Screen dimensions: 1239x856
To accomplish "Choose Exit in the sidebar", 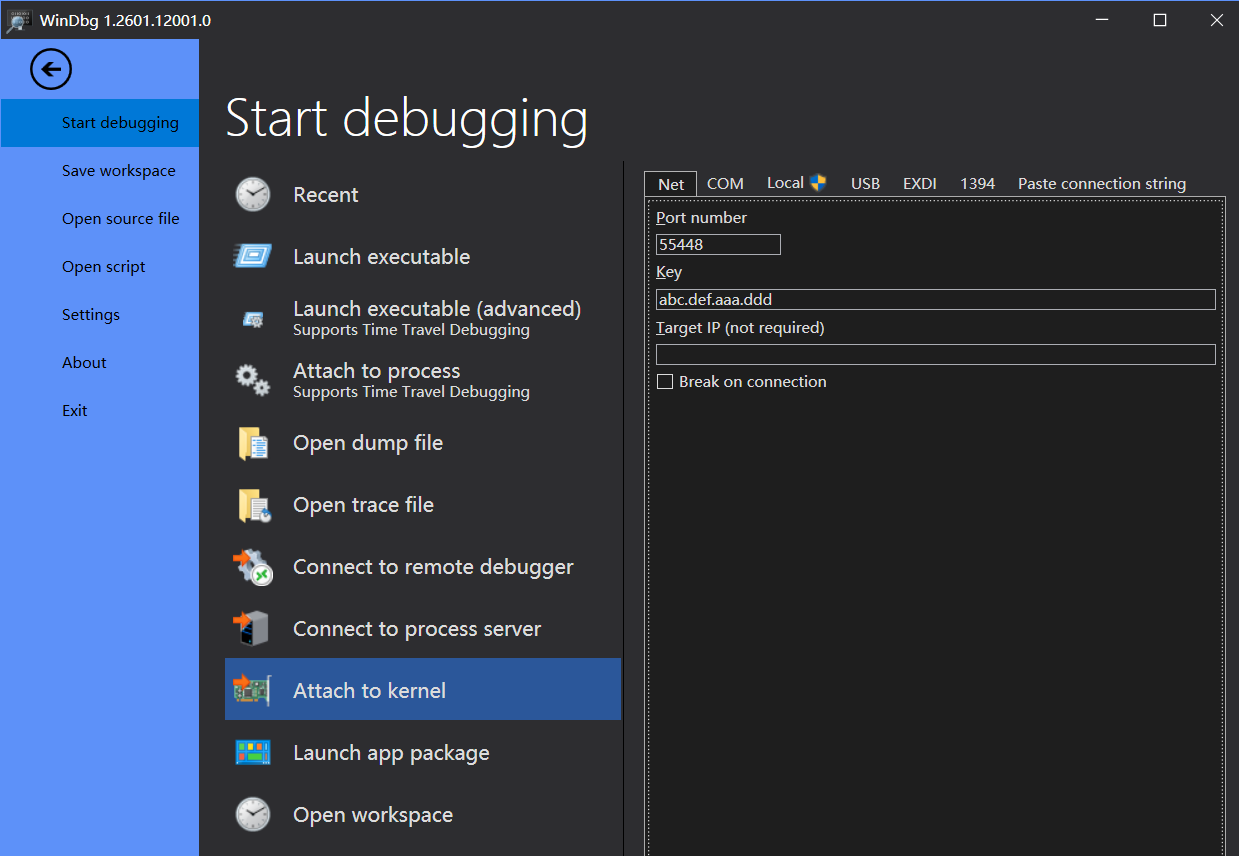I will click(100, 411).
